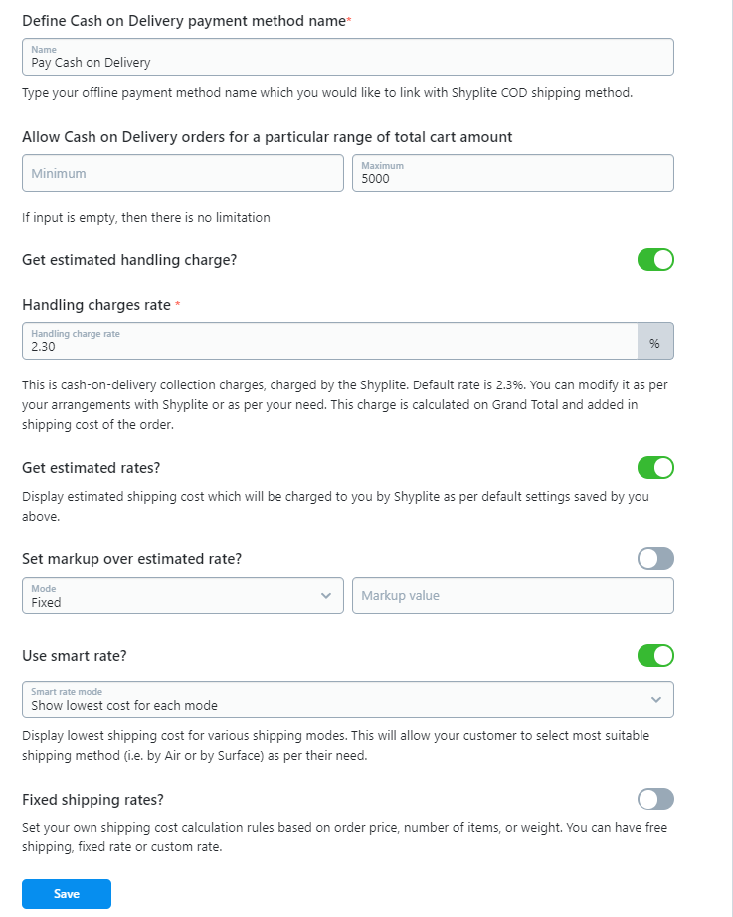Image resolution: width=733 pixels, height=917 pixels.
Task: Disable the Get estimated rates toggle
Action: point(656,467)
